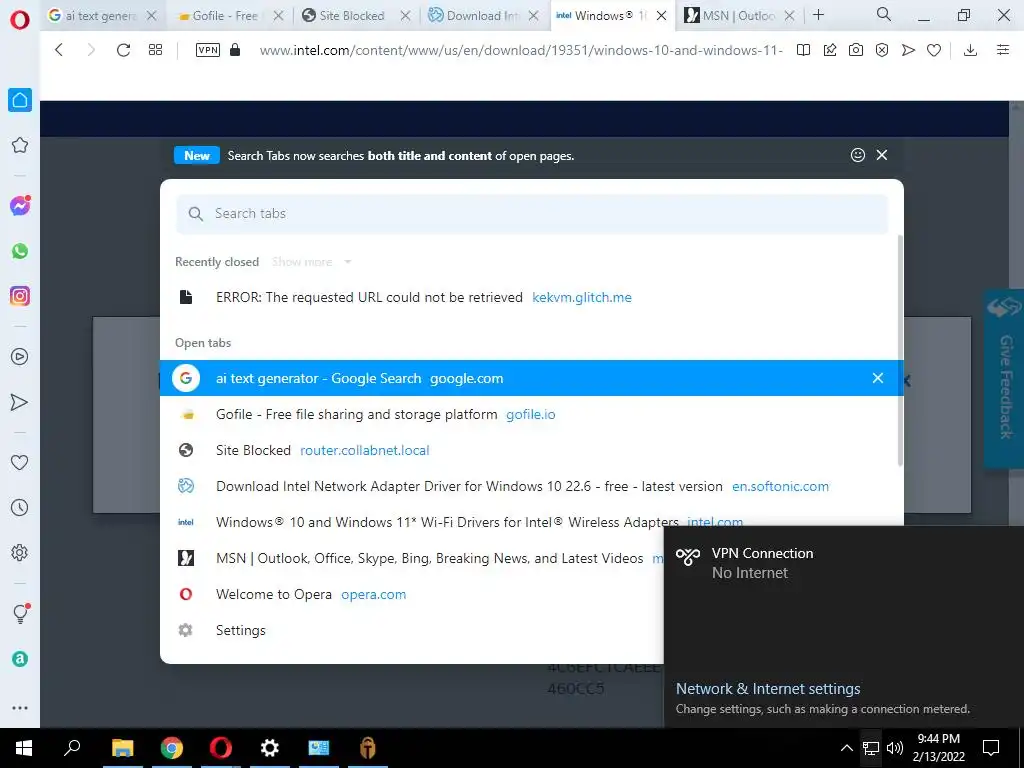This screenshot has height=768, width=1024.
Task: Open File Explorer from the taskbar
Action: pyautogui.click(x=122, y=748)
